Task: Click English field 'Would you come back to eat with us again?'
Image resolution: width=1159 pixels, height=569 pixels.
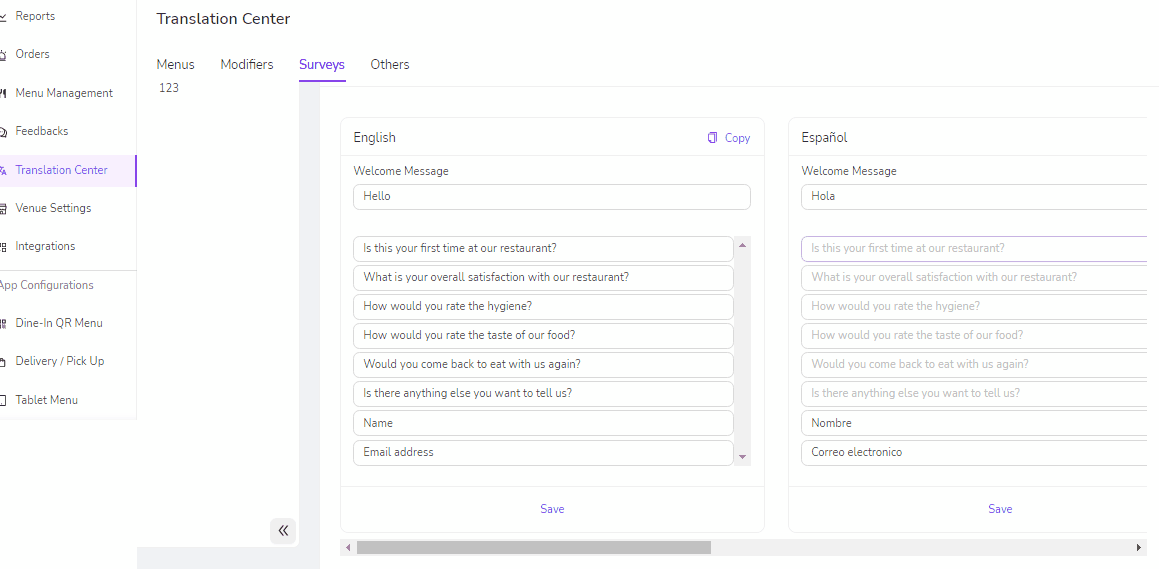Action: (543, 365)
